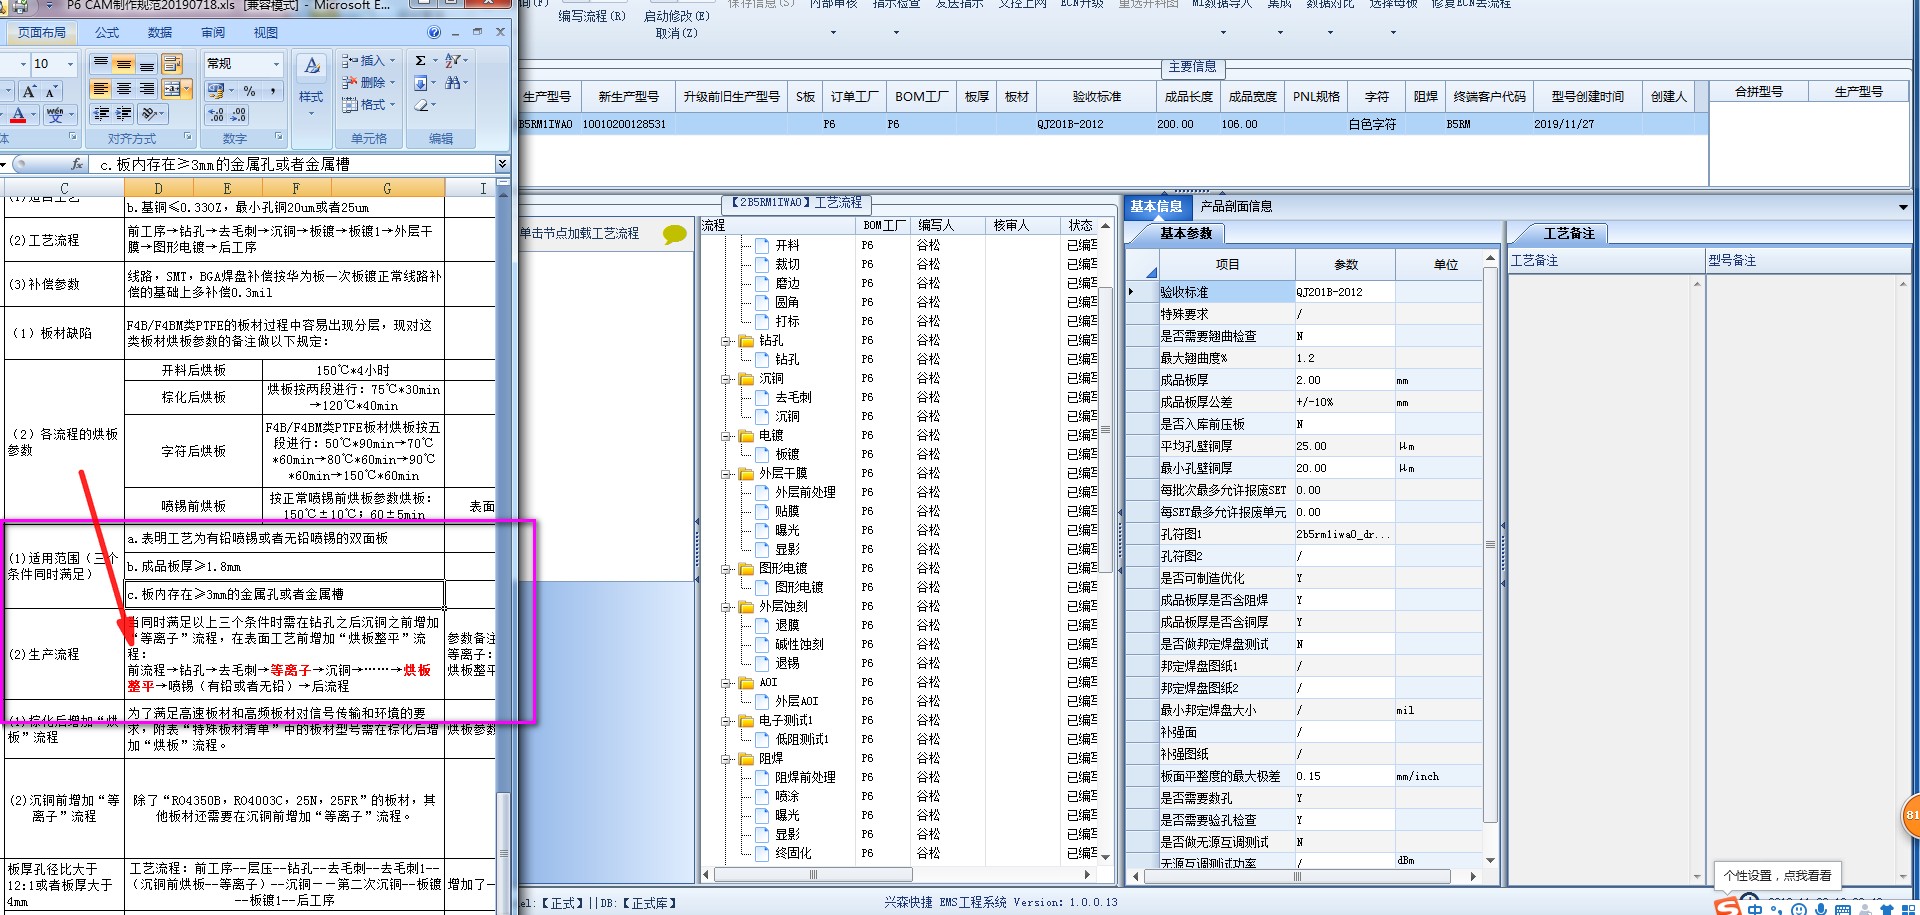This screenshot has width=1920, height=915.
Task: Click the fx insert function icon
Action: click(x=77, y=164)
